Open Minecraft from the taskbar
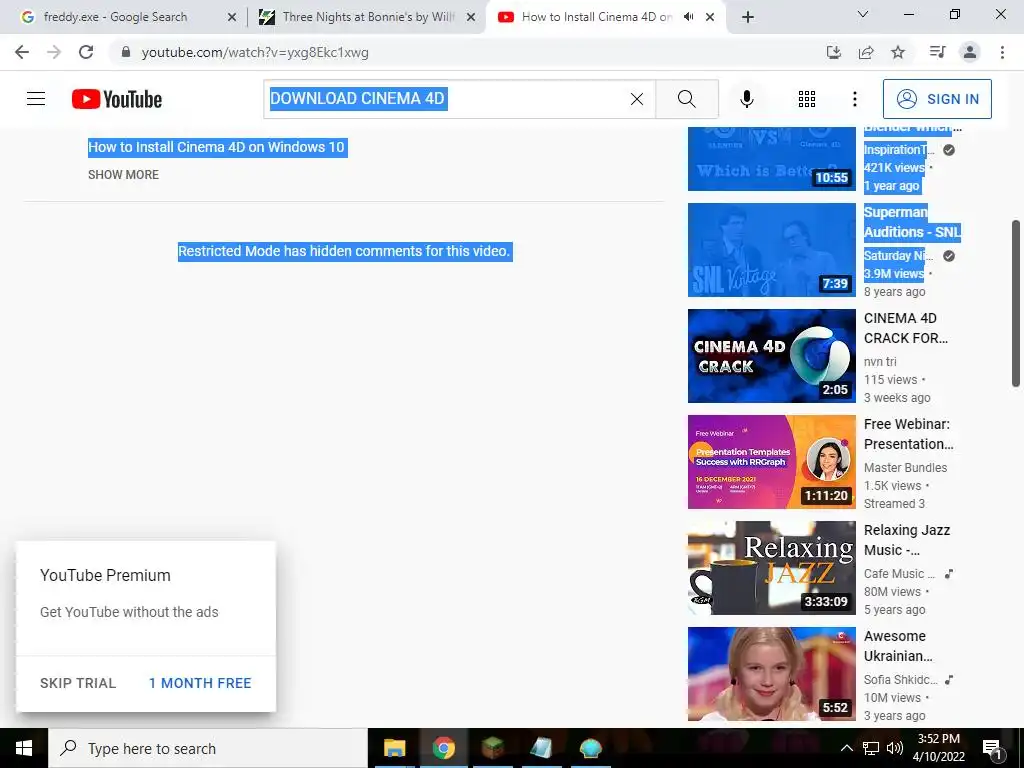 492,748
